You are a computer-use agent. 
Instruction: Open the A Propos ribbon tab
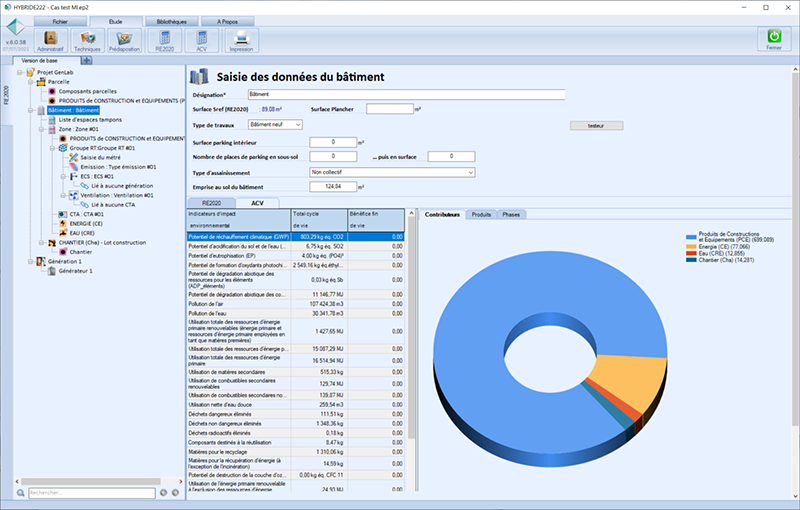[x=228, y=21]
